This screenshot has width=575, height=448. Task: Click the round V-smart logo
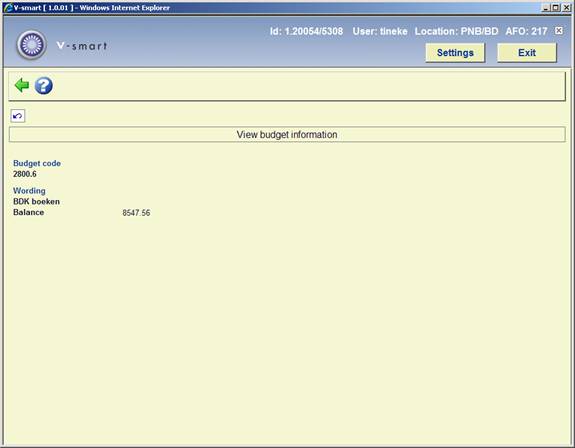32,45
